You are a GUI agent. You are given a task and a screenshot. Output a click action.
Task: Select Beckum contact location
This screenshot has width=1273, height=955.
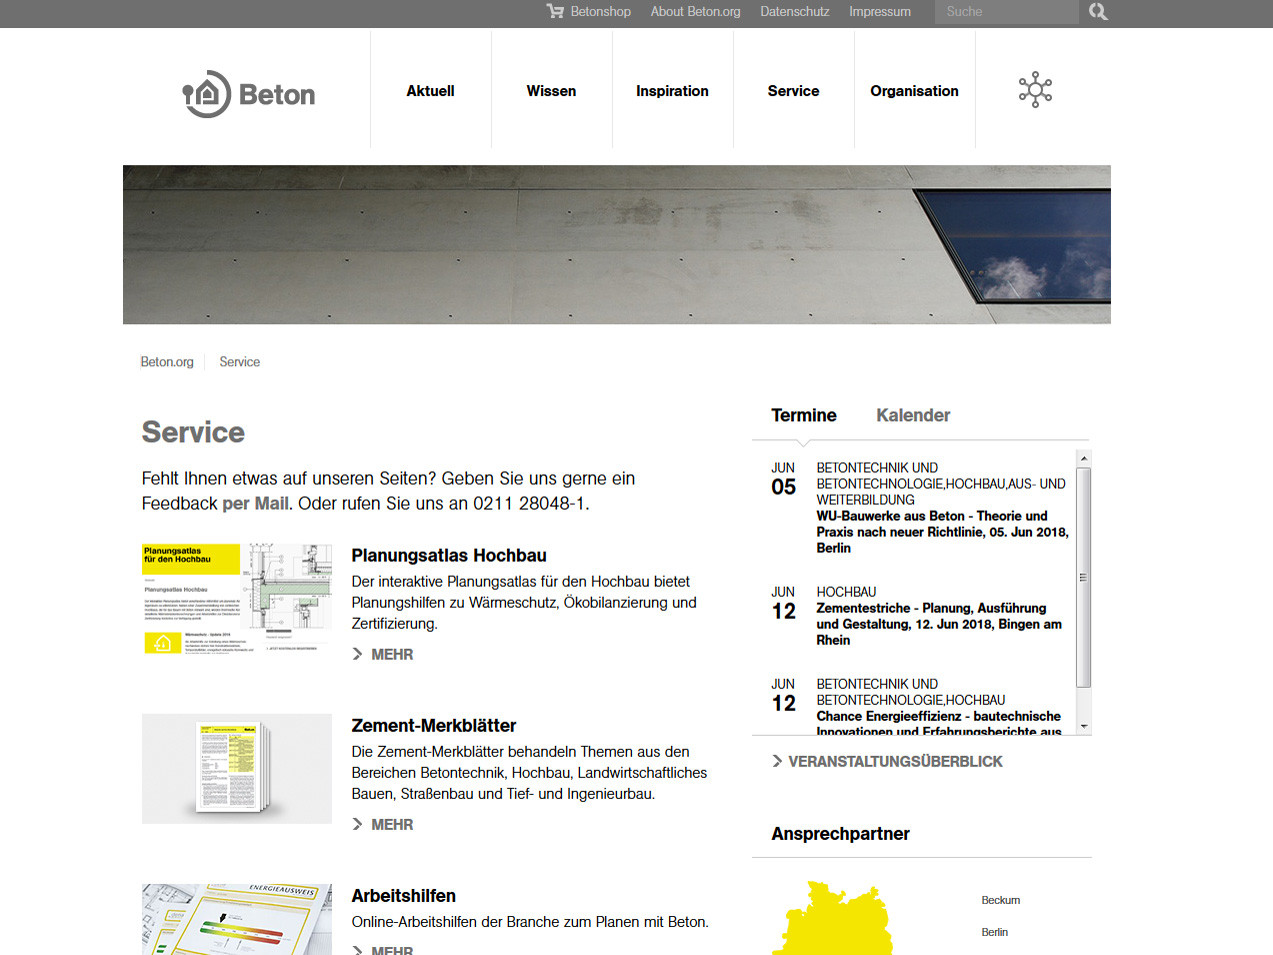[1001, 900]
